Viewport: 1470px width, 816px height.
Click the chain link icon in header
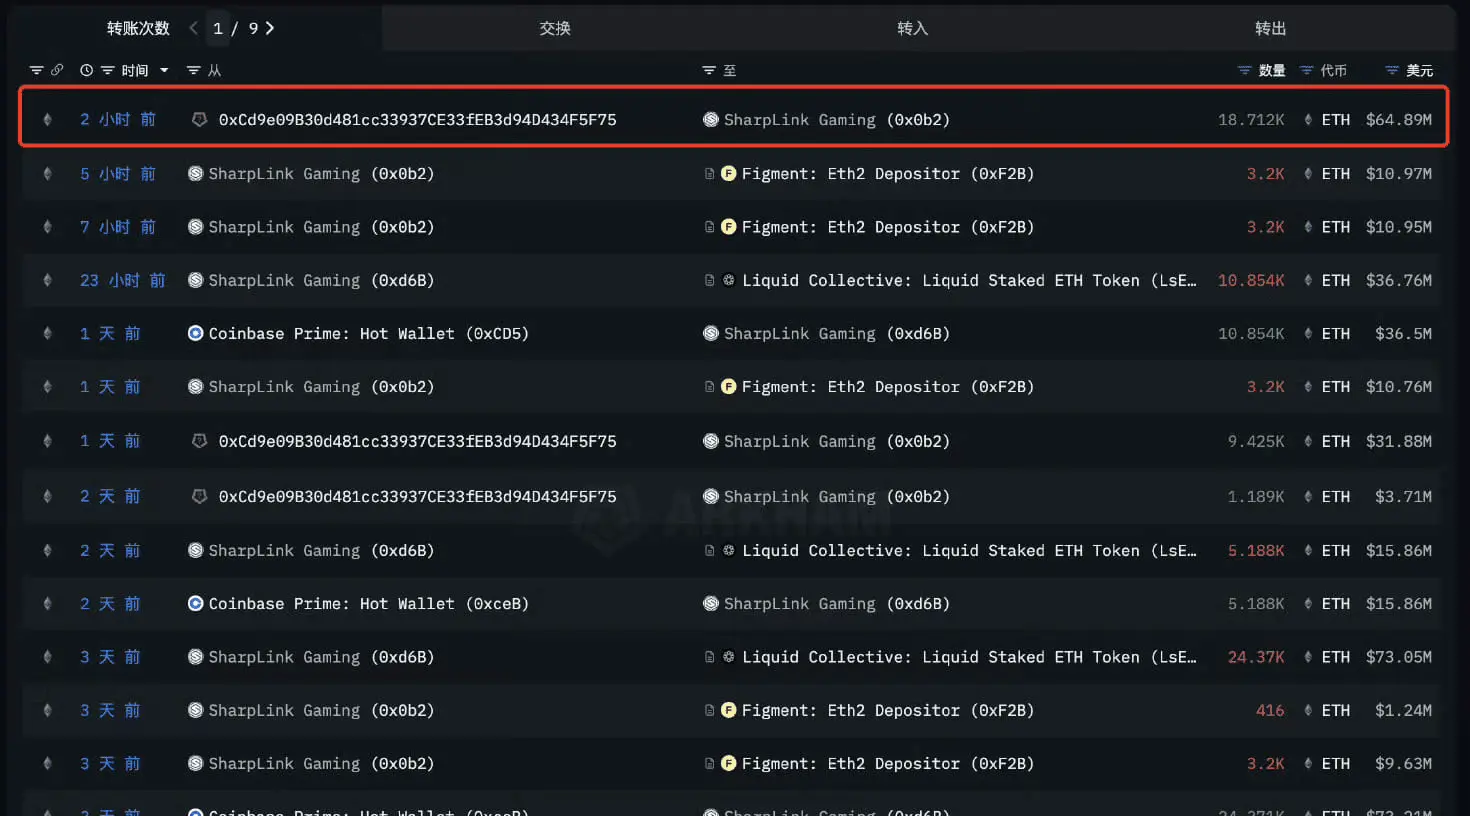click(x=57, y=70)
